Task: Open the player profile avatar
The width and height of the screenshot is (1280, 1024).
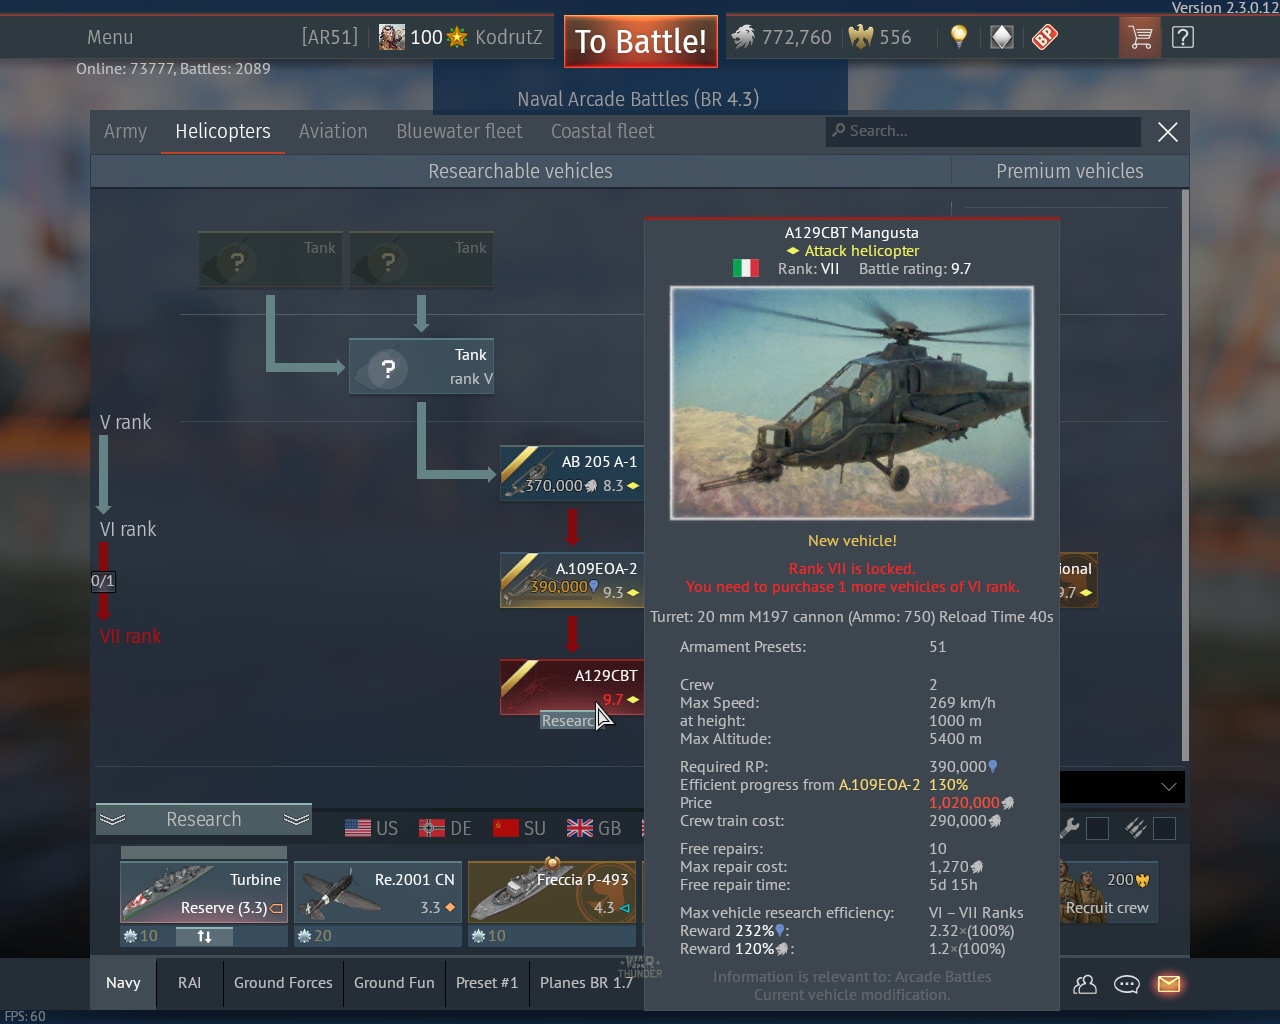Action: pos(392,38)
